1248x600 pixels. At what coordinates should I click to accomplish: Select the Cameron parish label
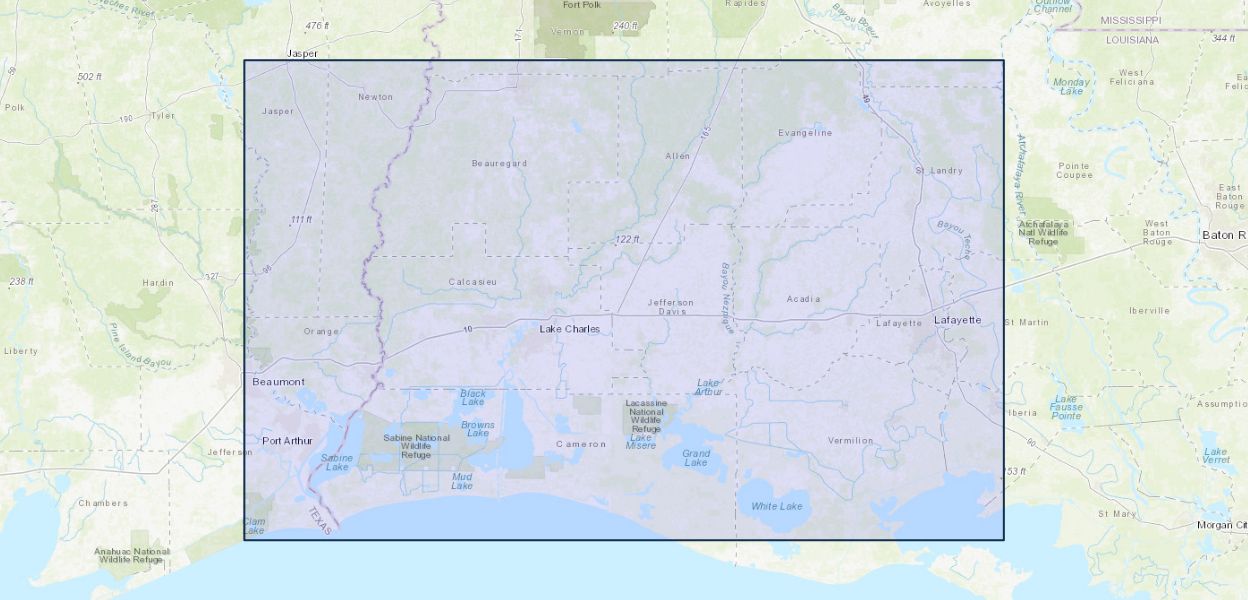tap(581, 444)
